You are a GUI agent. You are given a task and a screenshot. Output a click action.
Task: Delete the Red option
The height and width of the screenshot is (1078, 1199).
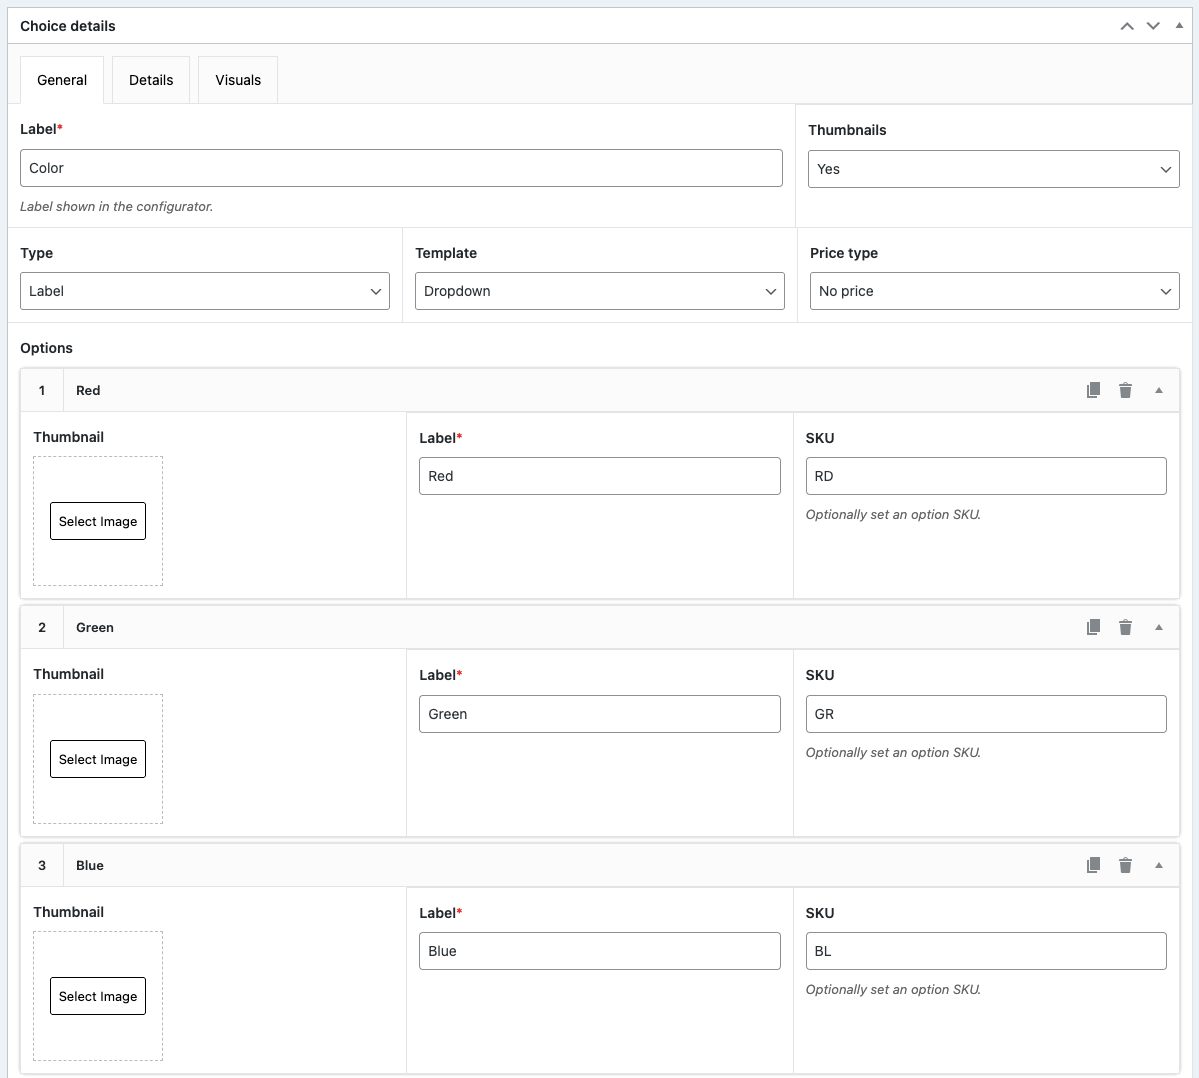pyautogui.click(x=1125, y=390)
